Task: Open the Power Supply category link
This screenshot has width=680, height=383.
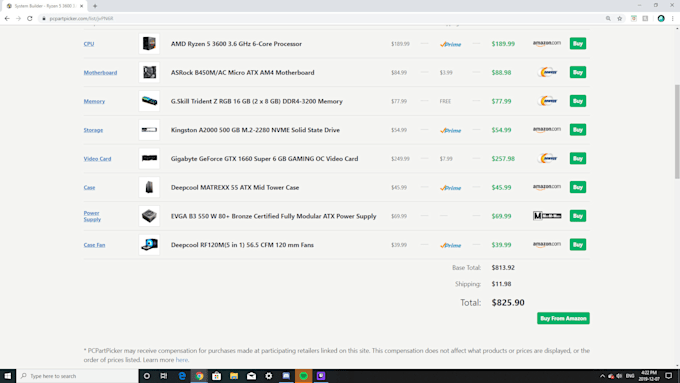Action: (x=92, y=216)
